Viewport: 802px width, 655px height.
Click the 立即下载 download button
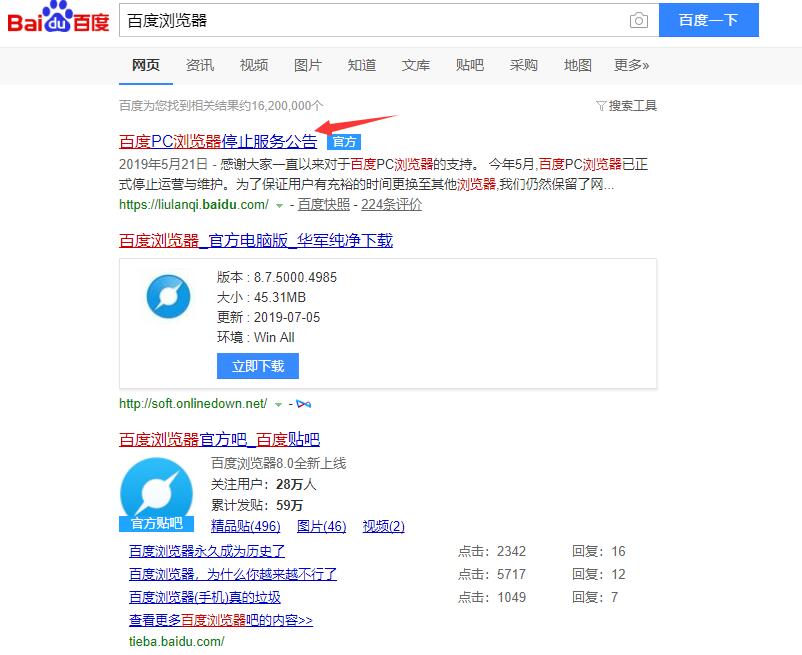tap(258, 366)
